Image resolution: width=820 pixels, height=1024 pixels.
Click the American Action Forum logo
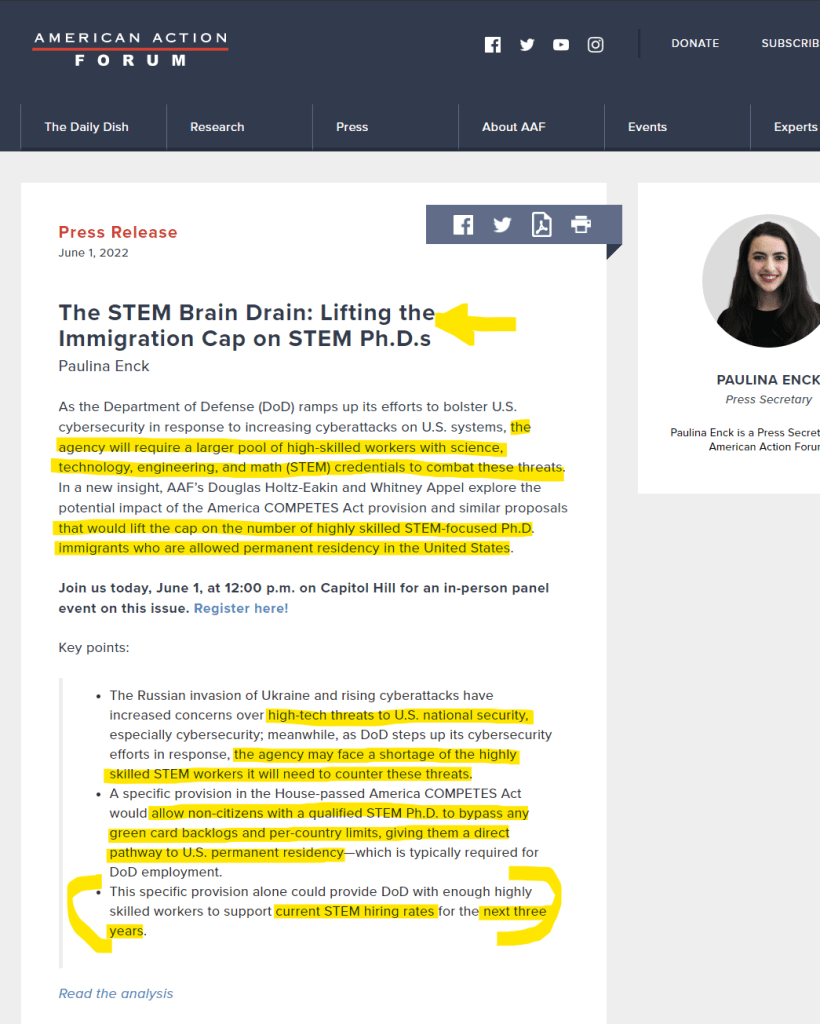(x=130, y=49)
